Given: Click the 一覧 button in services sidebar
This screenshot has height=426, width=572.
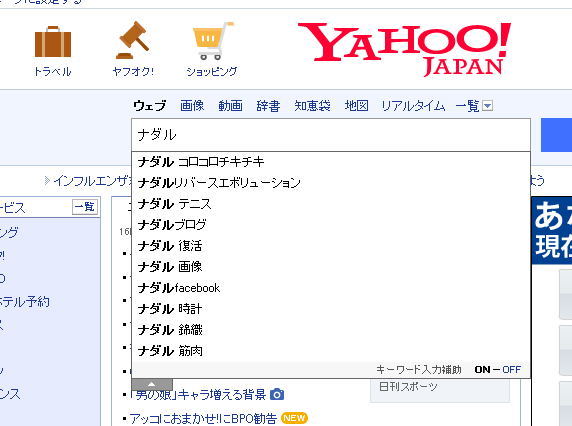Looking at the screenshot, I should tap(85, 207).
